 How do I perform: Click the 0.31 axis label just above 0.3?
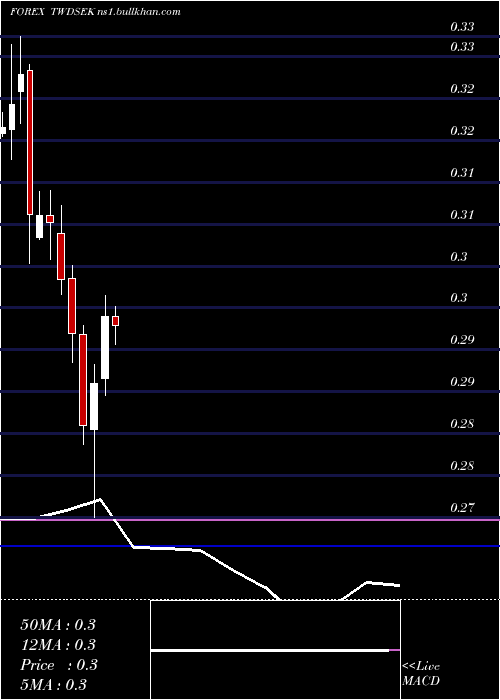tap(462, 215)
